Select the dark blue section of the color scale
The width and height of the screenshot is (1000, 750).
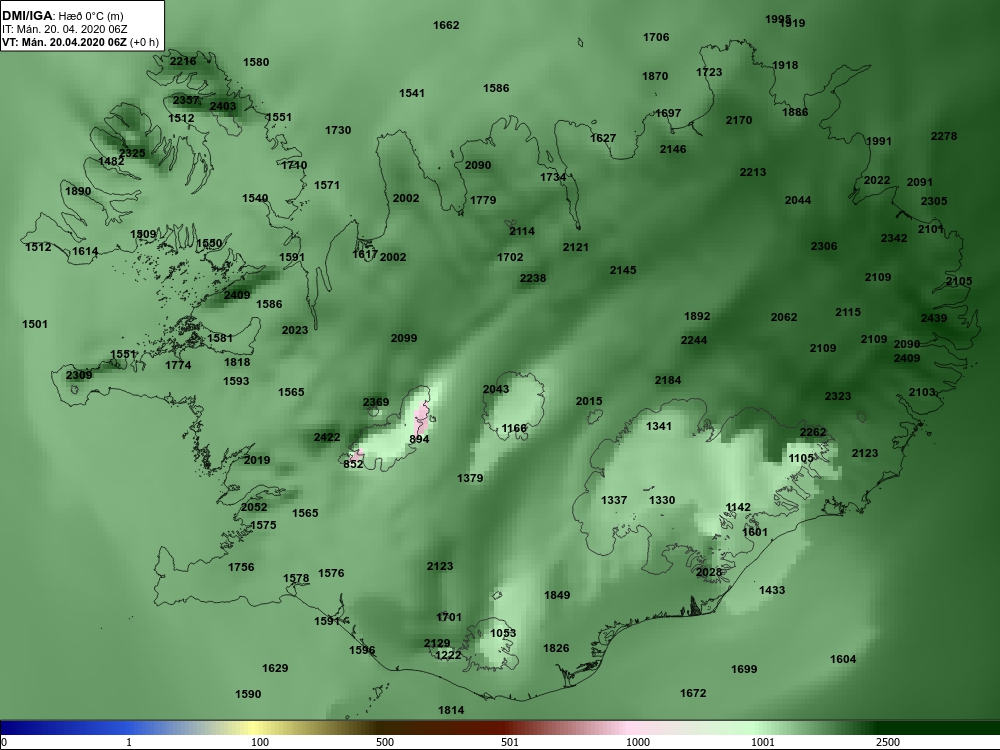tap(38, 728)
